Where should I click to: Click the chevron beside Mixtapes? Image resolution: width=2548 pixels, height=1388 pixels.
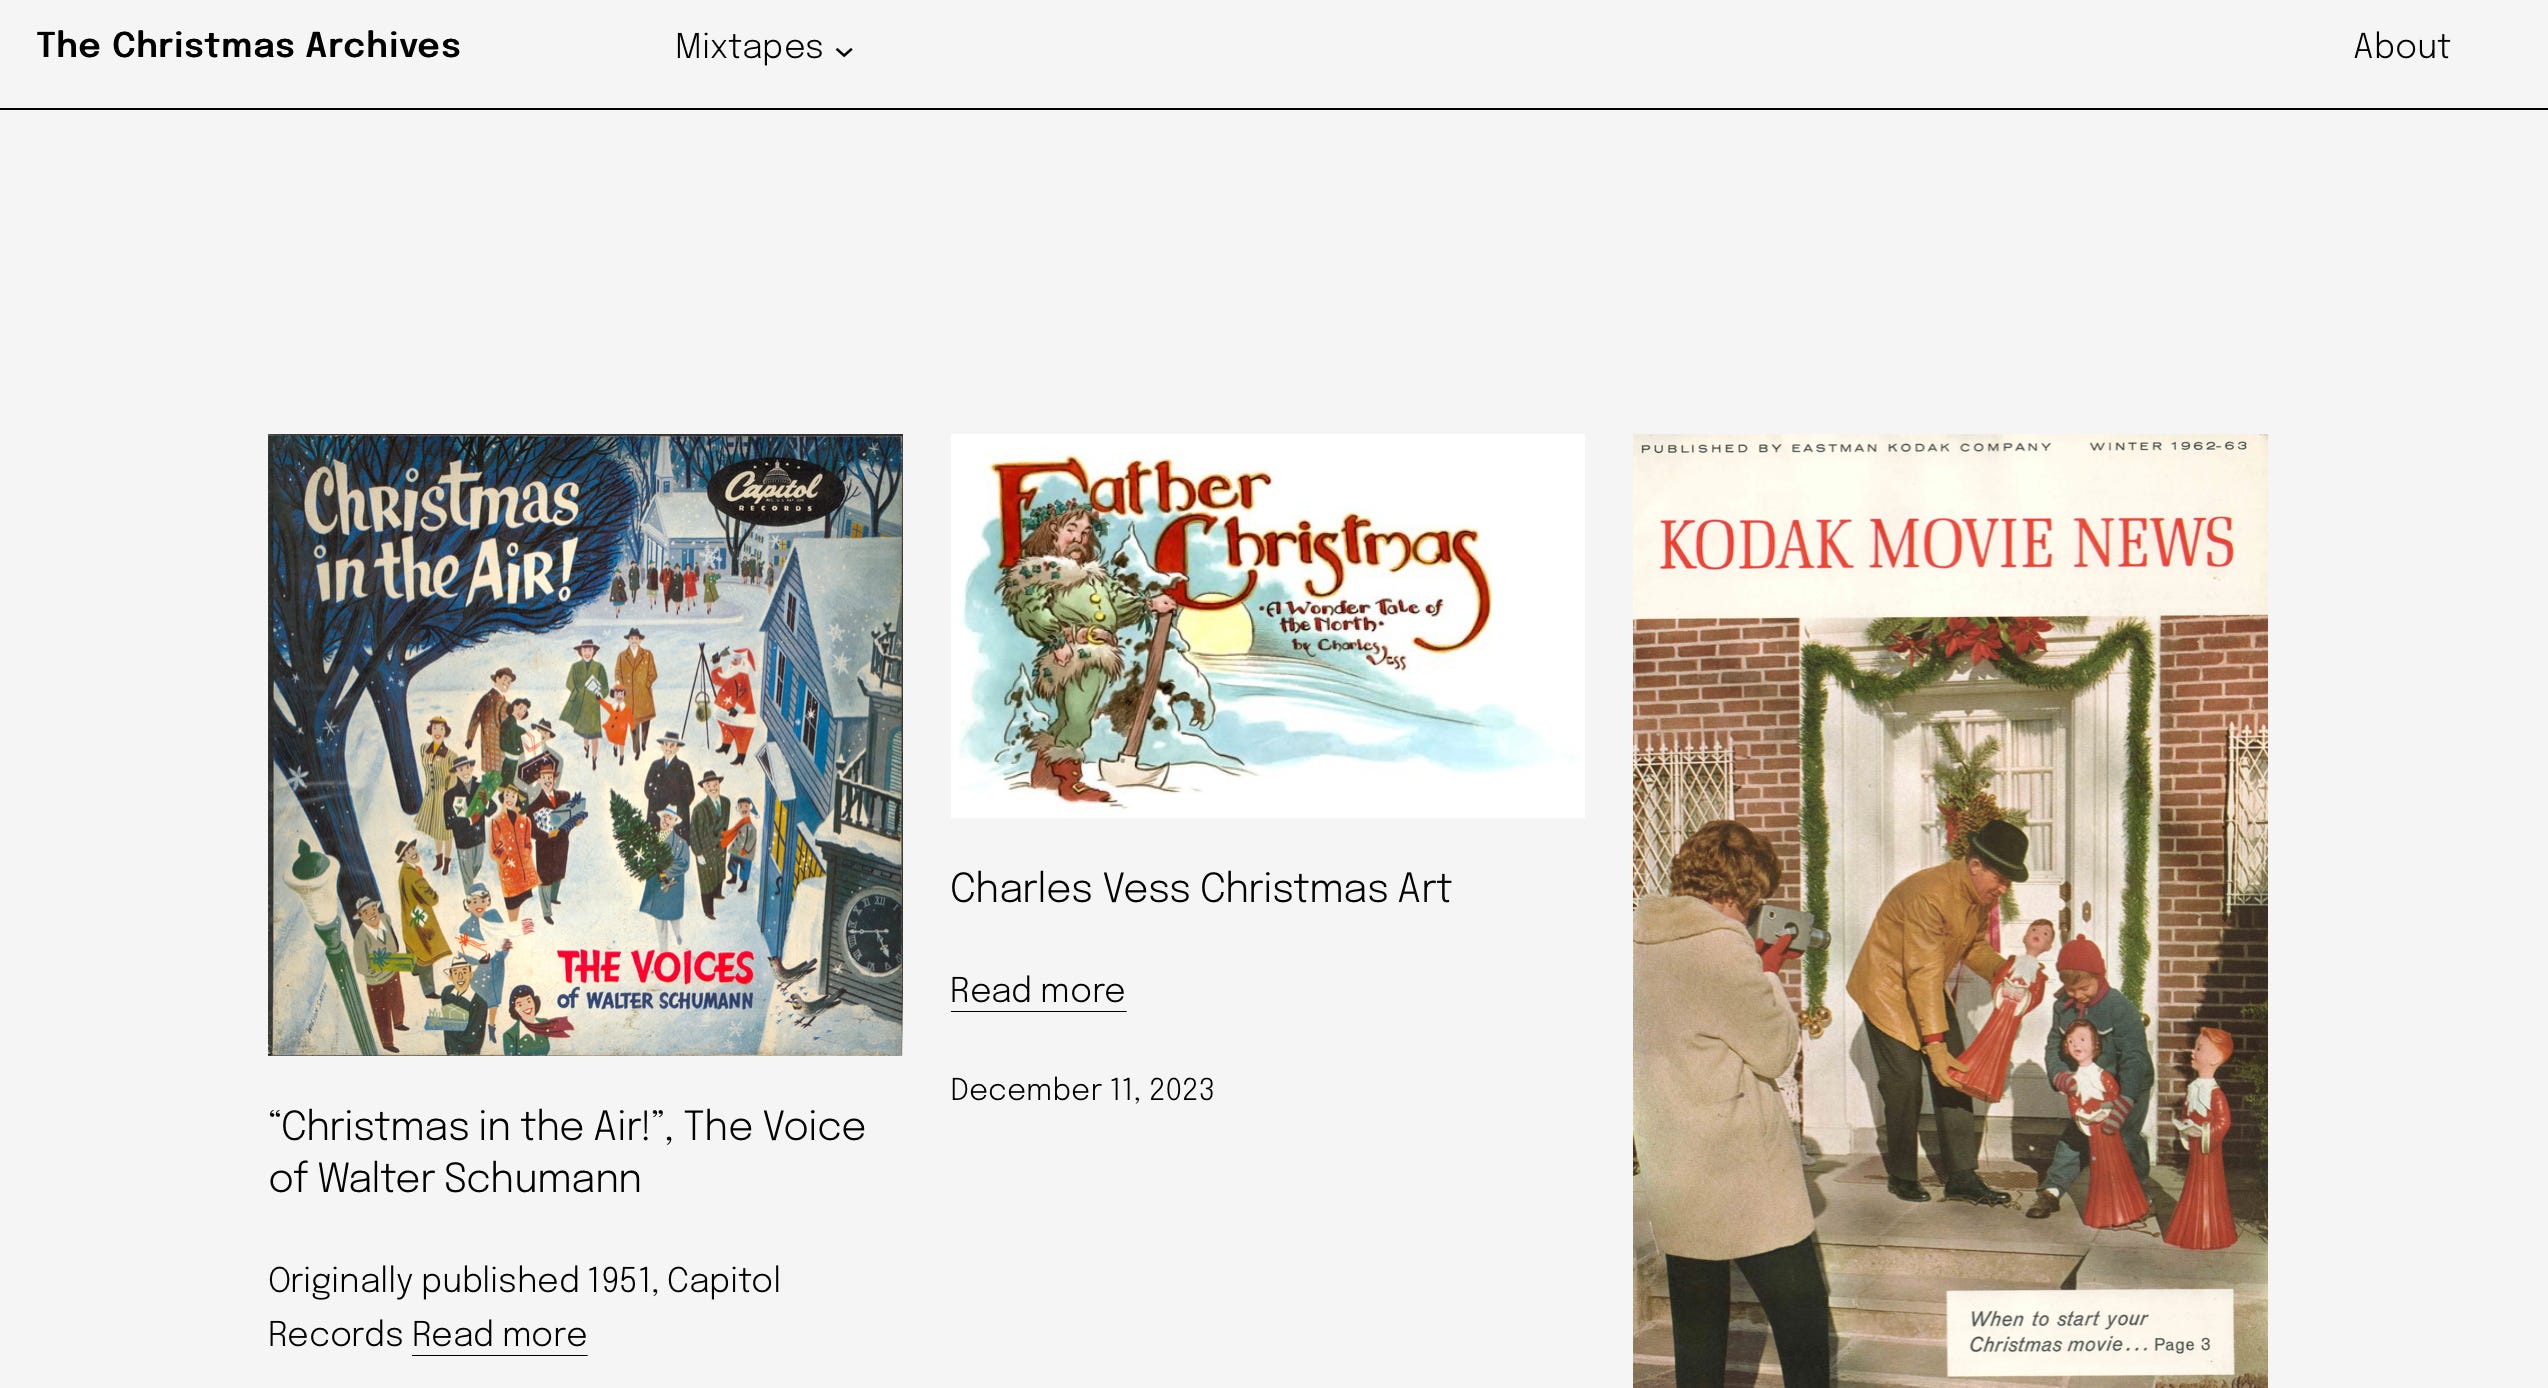[x=844, y=52]
